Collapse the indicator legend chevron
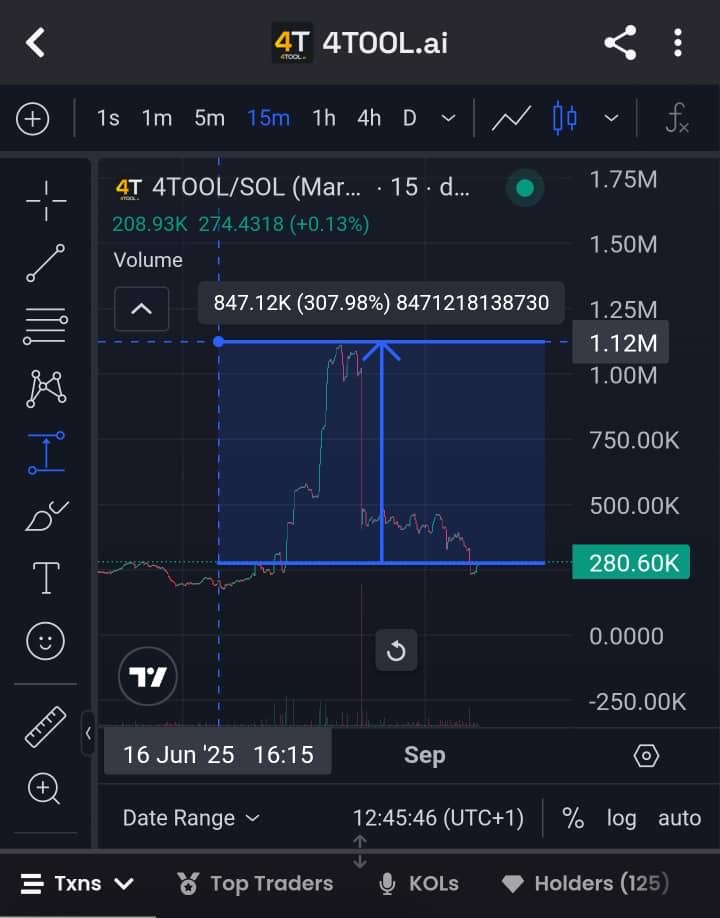Screen dimensions: 720x918 142,309
